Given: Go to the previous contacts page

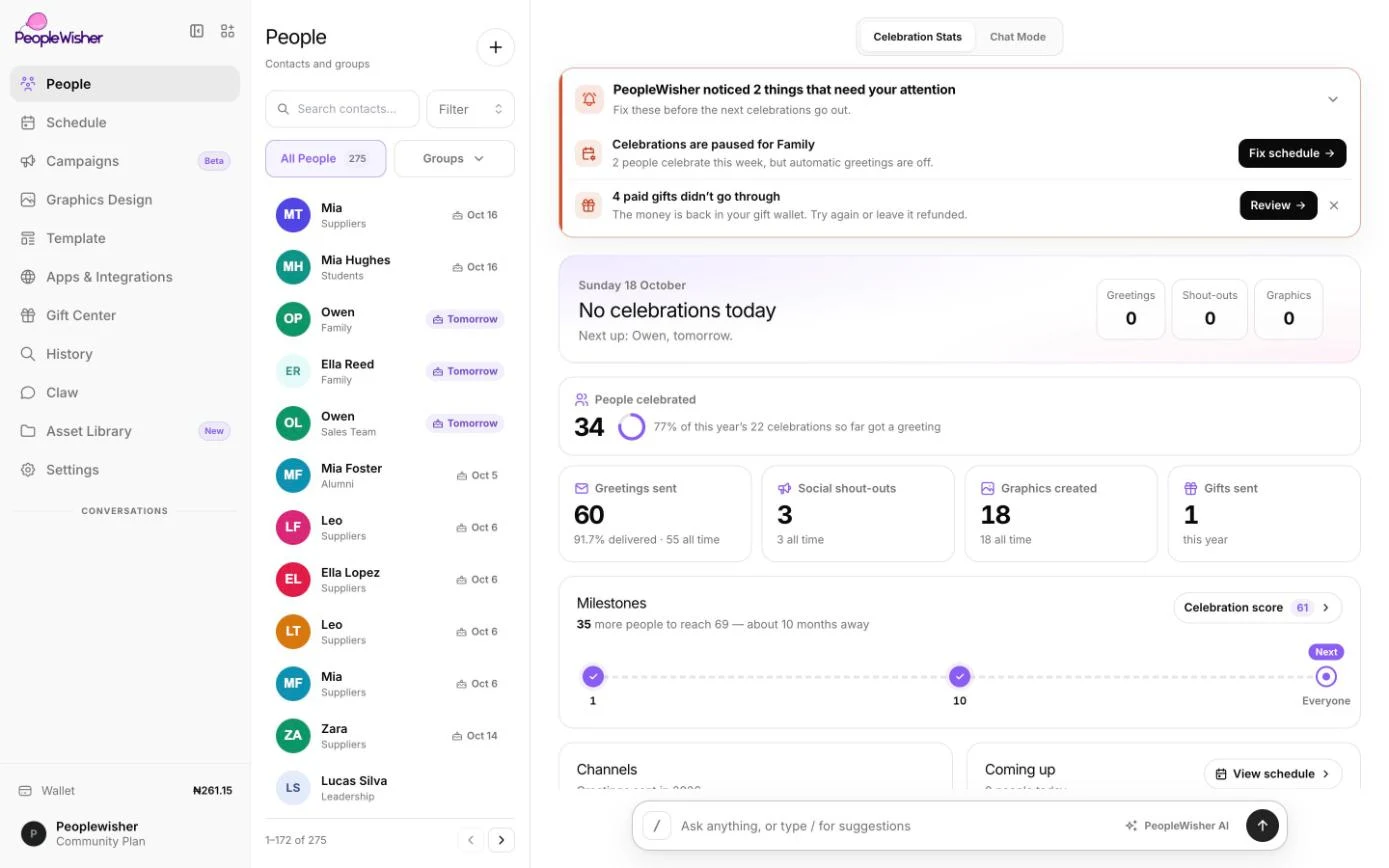Looking at the screenshot, I should 471,840.
